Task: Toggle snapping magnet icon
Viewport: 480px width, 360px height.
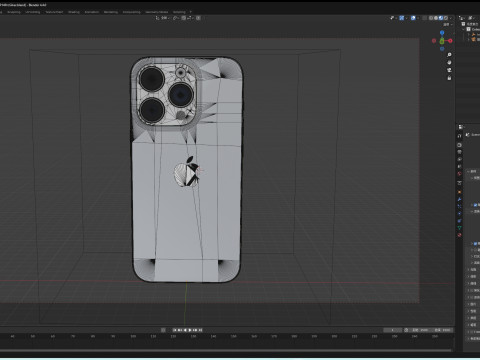Action: (x=184, y=18)
